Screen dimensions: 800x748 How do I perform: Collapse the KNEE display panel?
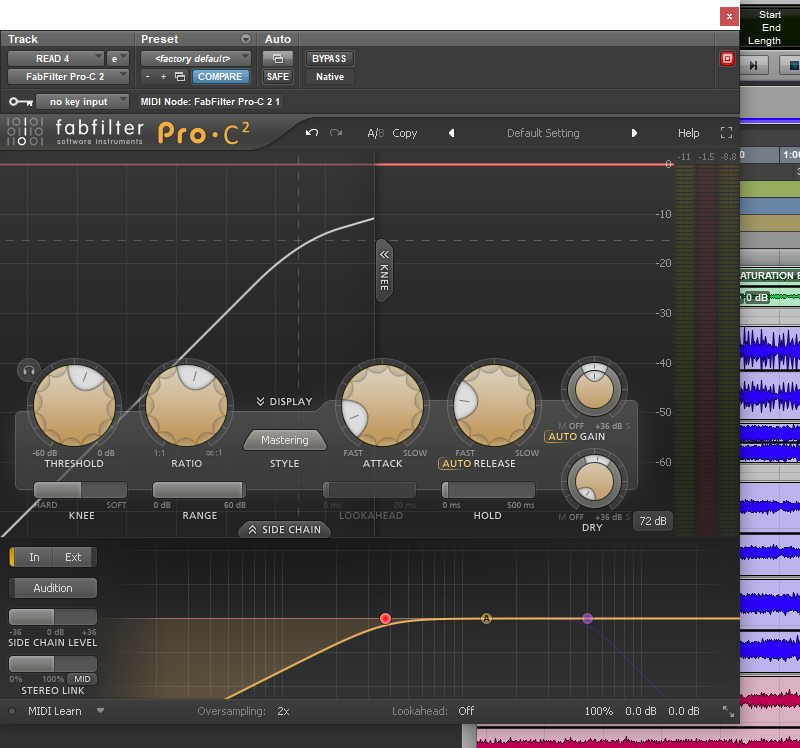[384, 270]
